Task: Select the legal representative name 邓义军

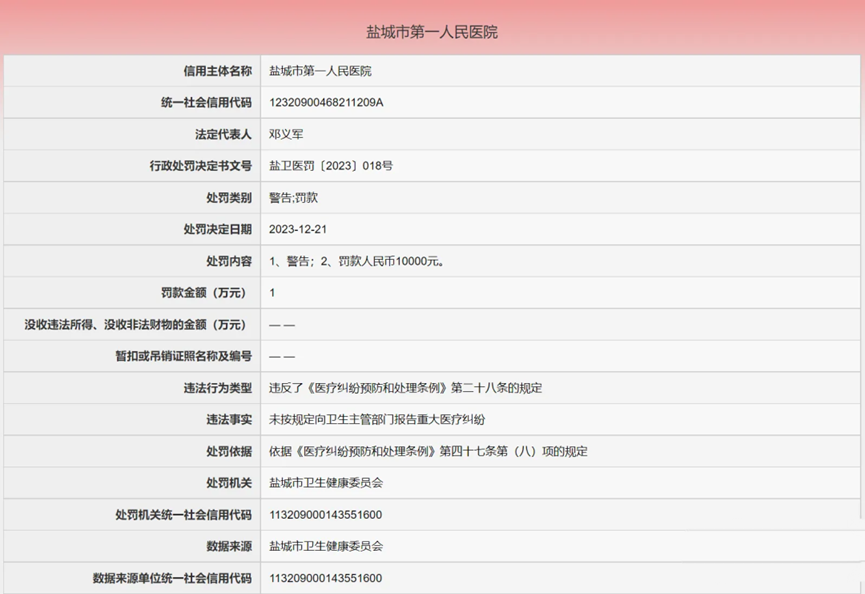Action: (286, 134)
